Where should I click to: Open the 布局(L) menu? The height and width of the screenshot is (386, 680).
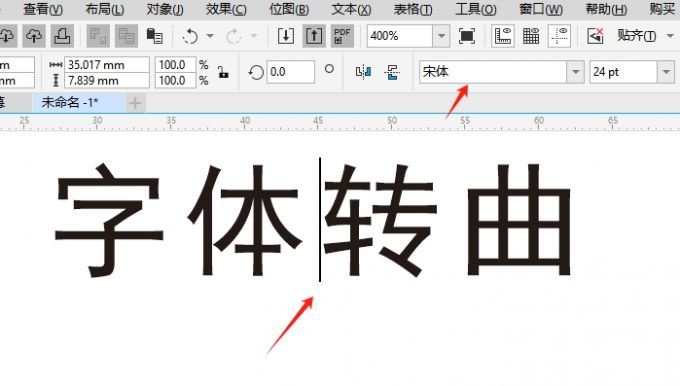105,9
